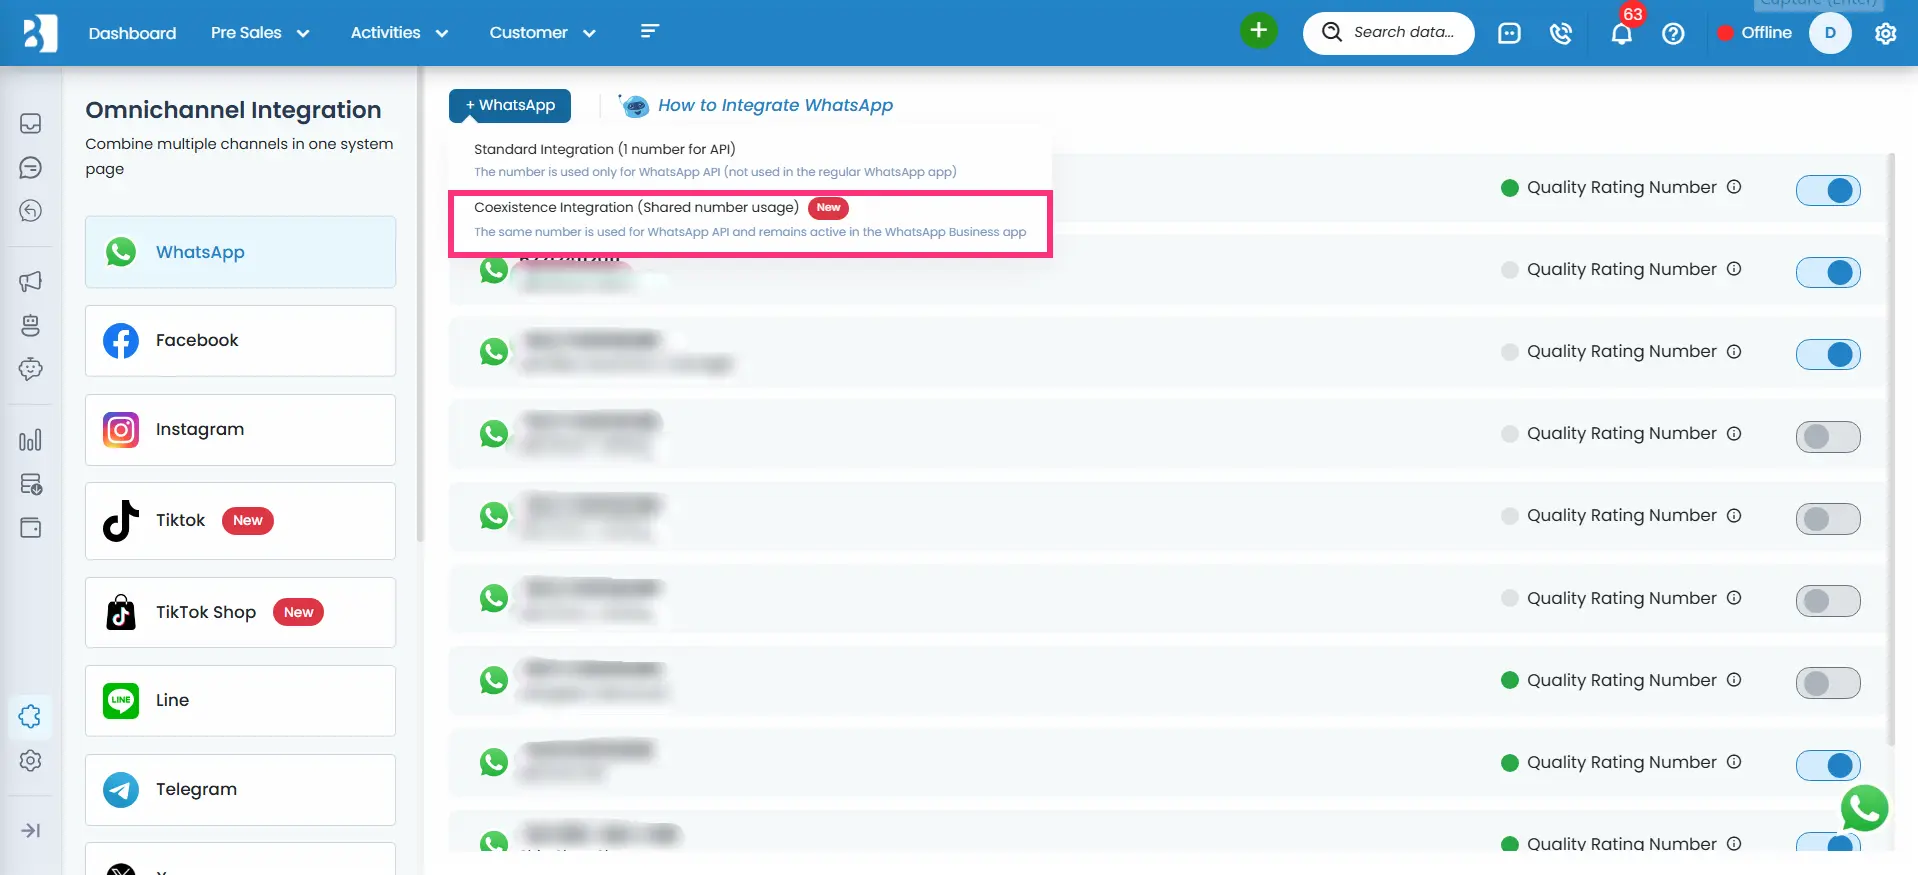
Task: Click the megaphone broadcast sidebar icon
Action: (x=31, y=281)
